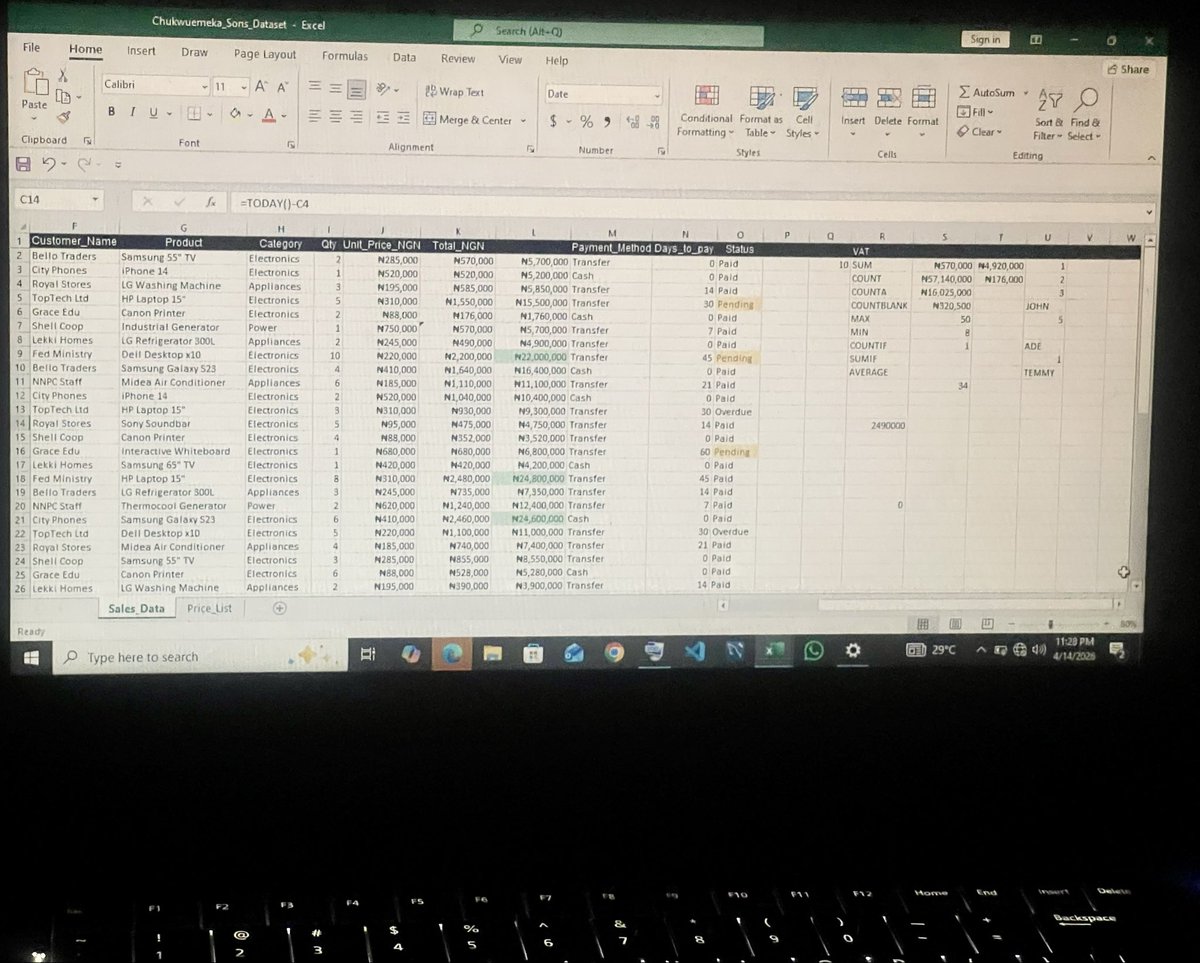Viewport: 1200px width, 963px height.
Task: Click Increase Indent icon
Action: click(403, 119)
